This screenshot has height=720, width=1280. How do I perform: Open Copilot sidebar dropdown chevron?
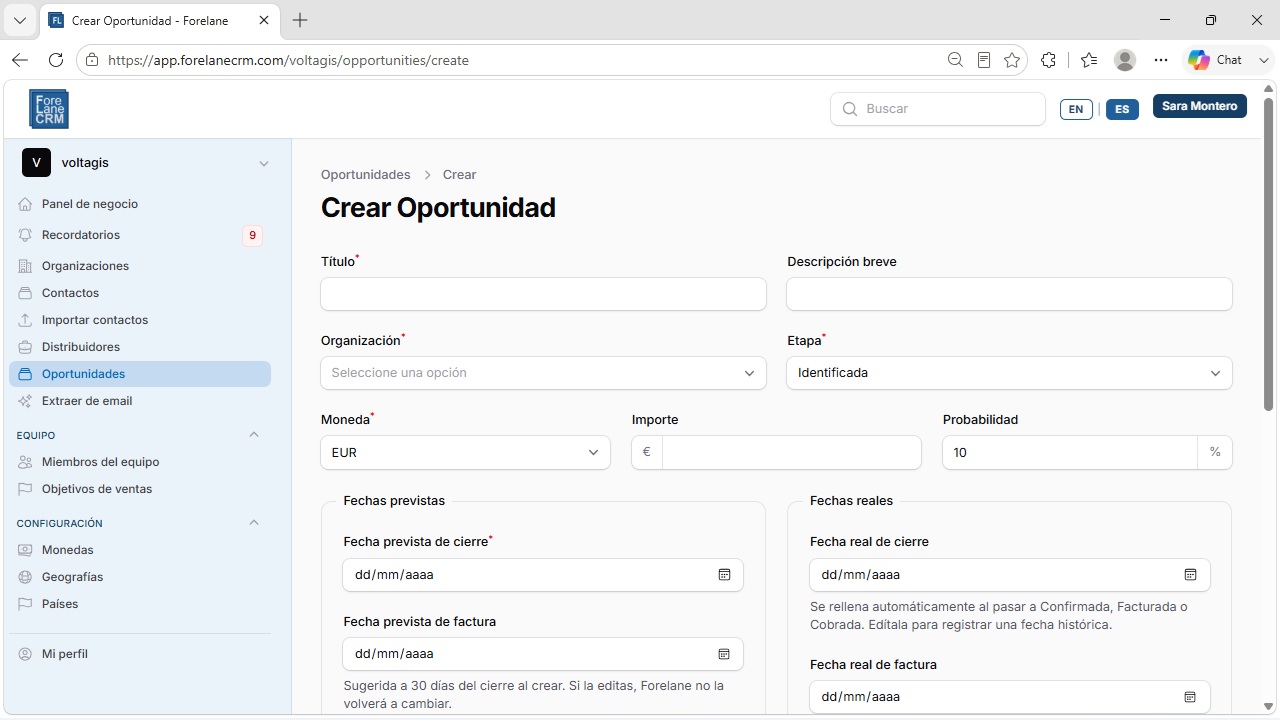point(1264,60)
